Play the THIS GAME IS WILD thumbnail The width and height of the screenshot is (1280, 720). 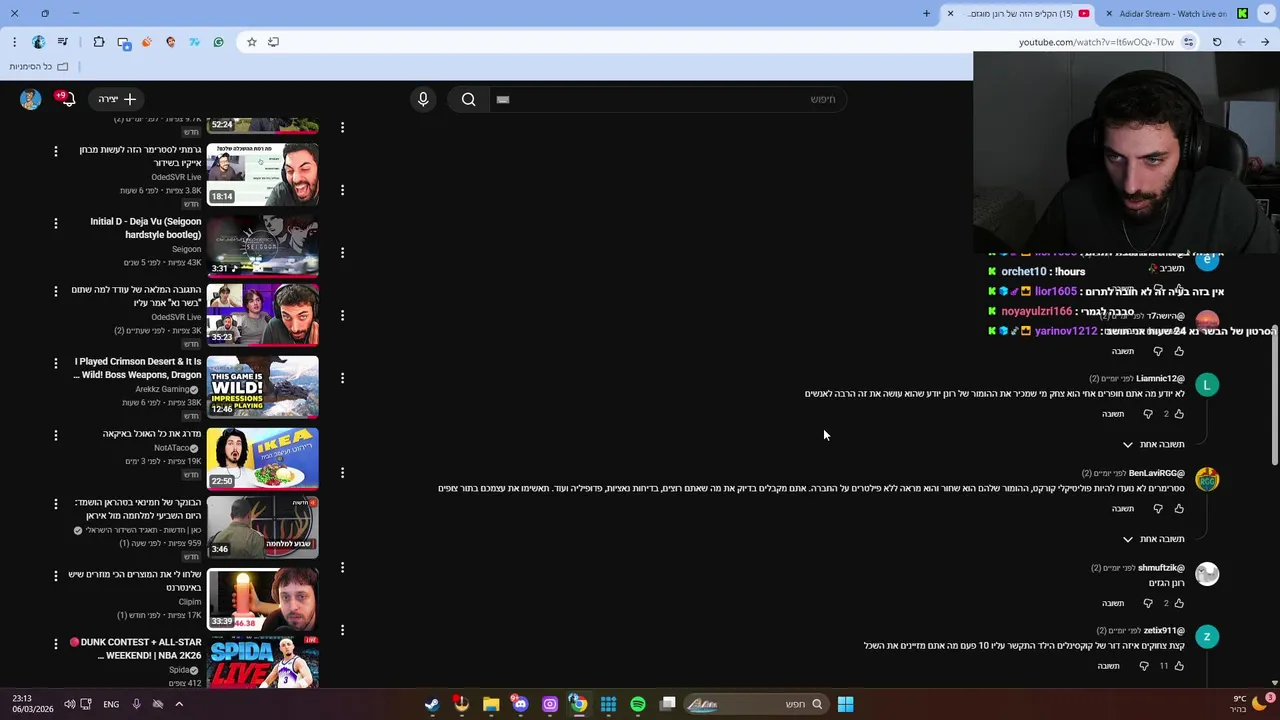263,386
